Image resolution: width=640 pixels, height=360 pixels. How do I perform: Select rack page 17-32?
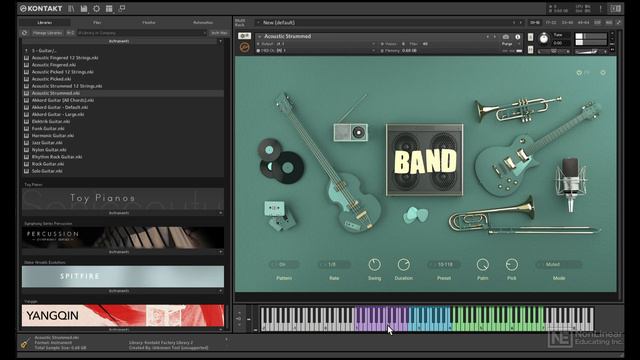(551, 22)
